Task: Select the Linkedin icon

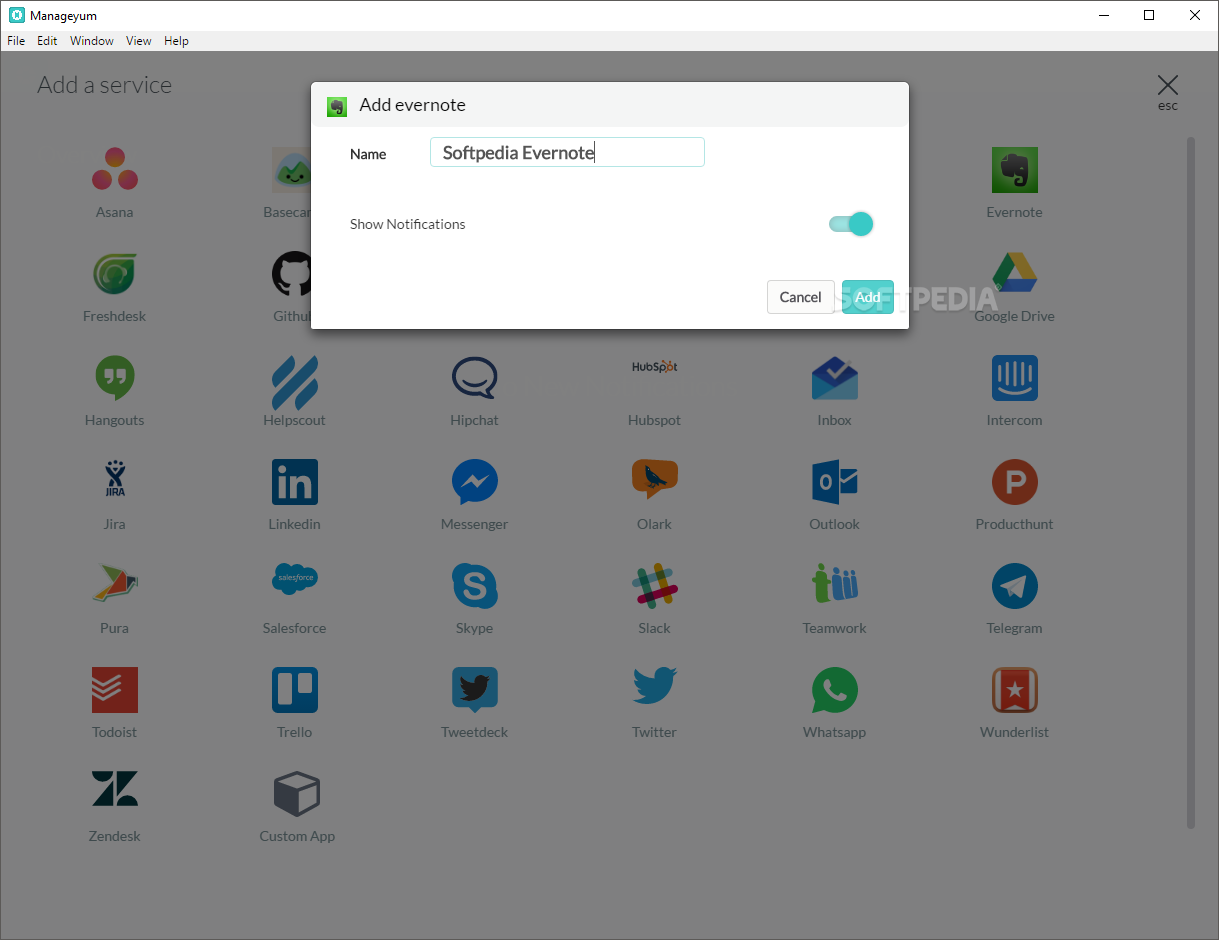Action: tap(295, 482)
